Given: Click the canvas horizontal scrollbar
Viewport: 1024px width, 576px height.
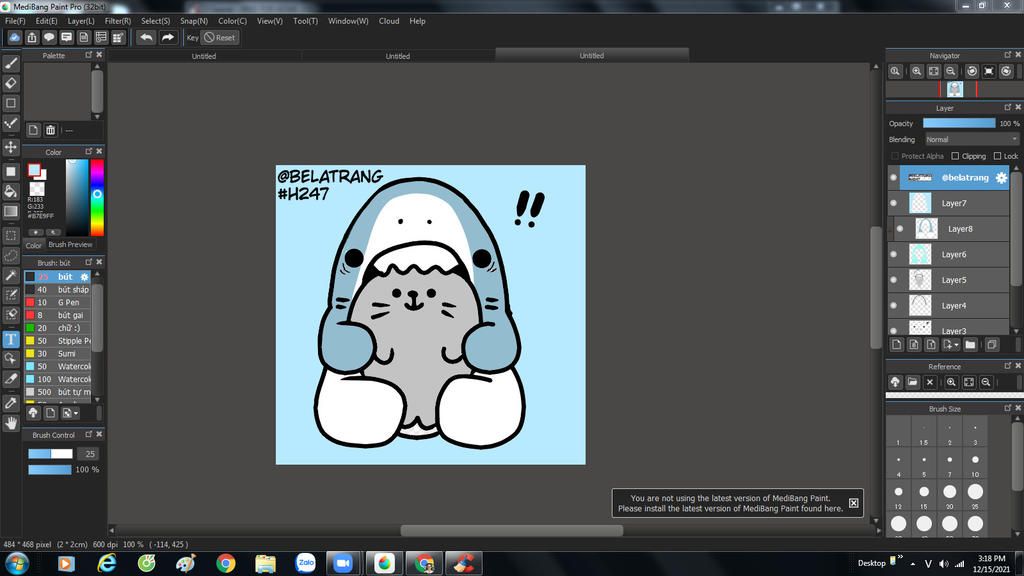Looking at the screenshot, I should click(x=511, y=530).
